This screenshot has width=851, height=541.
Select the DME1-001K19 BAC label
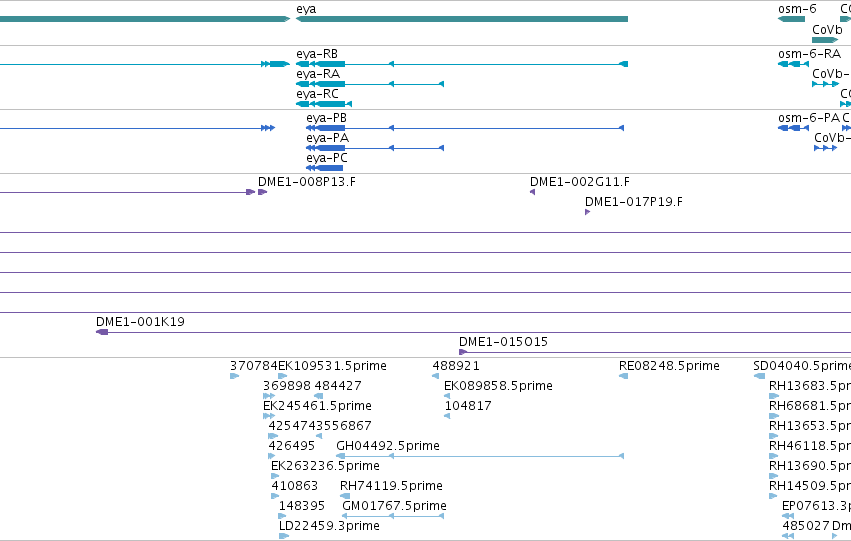[x=140, y=322]
